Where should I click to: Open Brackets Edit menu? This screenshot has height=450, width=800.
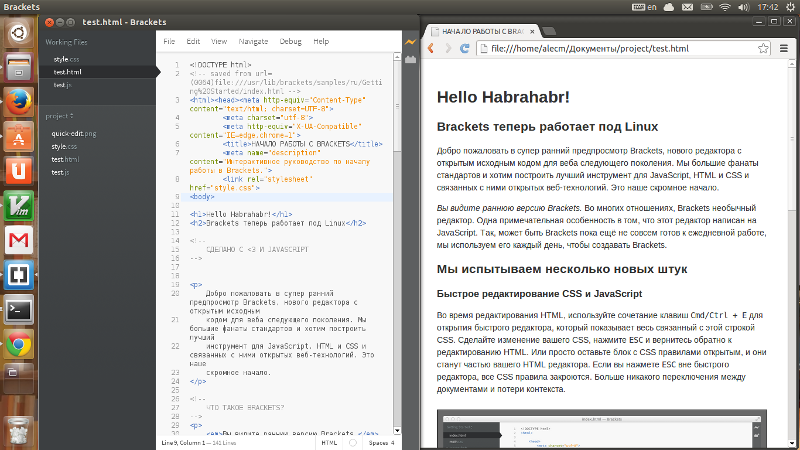coord(193,41)
